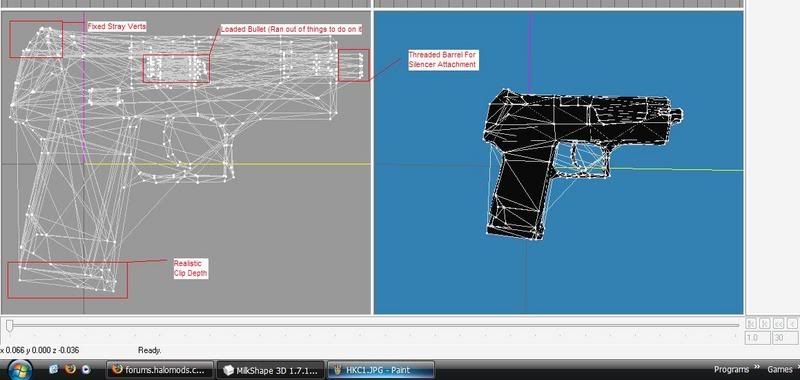Focus the total frames field showing 30
This screenshot has height=380, width=800.
pos(785,338)
